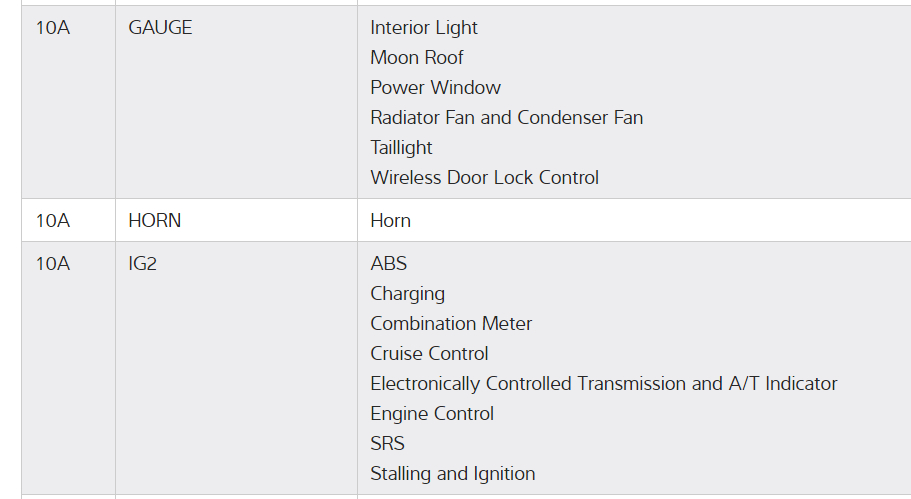The height and width of the screenshot is (499, 911).
Task: Click the 10A amperage in HORN row
Action: [x=53, y=221]
